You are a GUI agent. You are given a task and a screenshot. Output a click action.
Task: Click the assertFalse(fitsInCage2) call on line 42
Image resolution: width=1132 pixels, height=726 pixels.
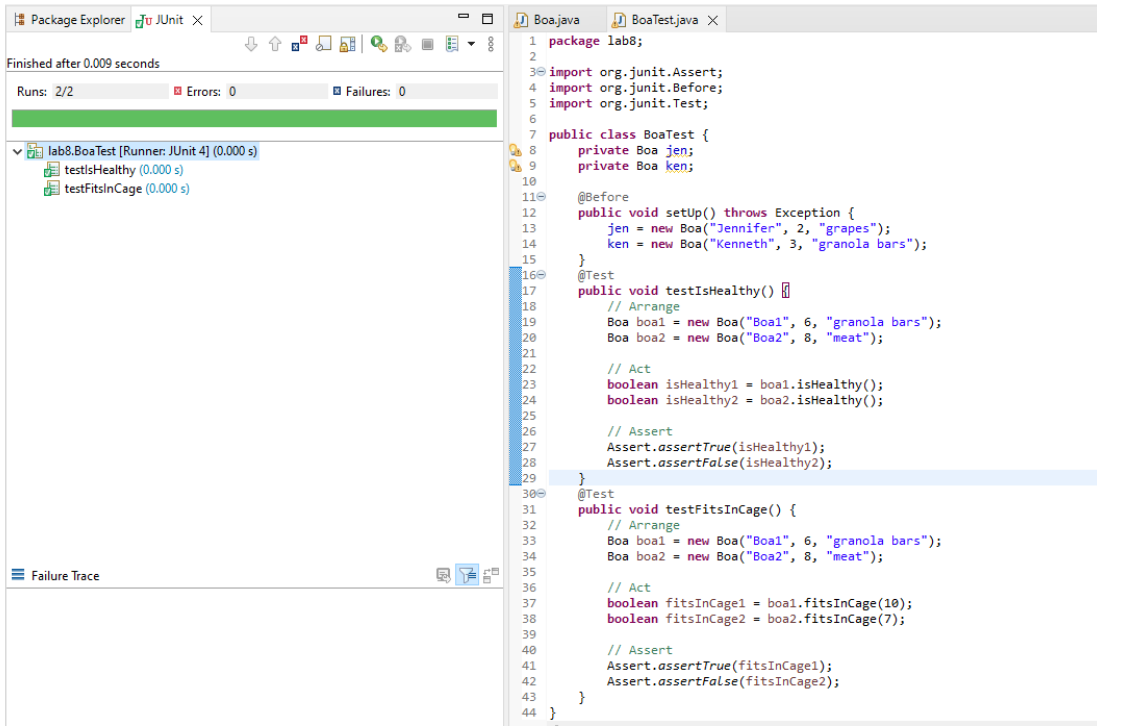[x=749, y=681]
